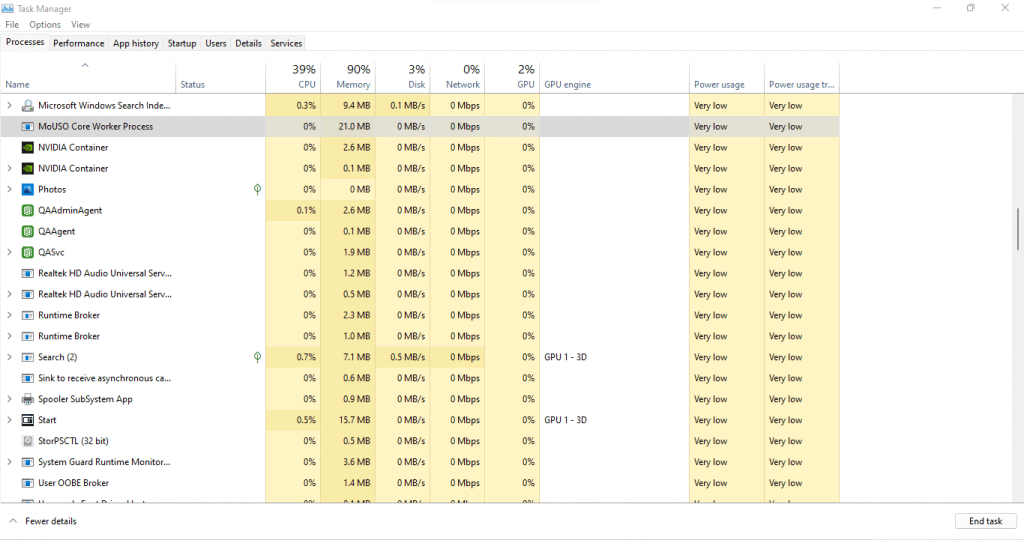The image size is (1024, 540).
Task: Click the Microsoft Windows Search Indexer icon
Action: [x=28, y=105]
